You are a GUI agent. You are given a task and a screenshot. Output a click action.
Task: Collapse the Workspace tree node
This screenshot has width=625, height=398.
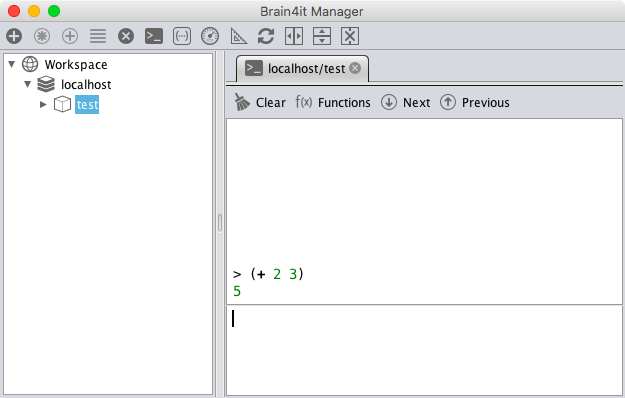(12, 64)
